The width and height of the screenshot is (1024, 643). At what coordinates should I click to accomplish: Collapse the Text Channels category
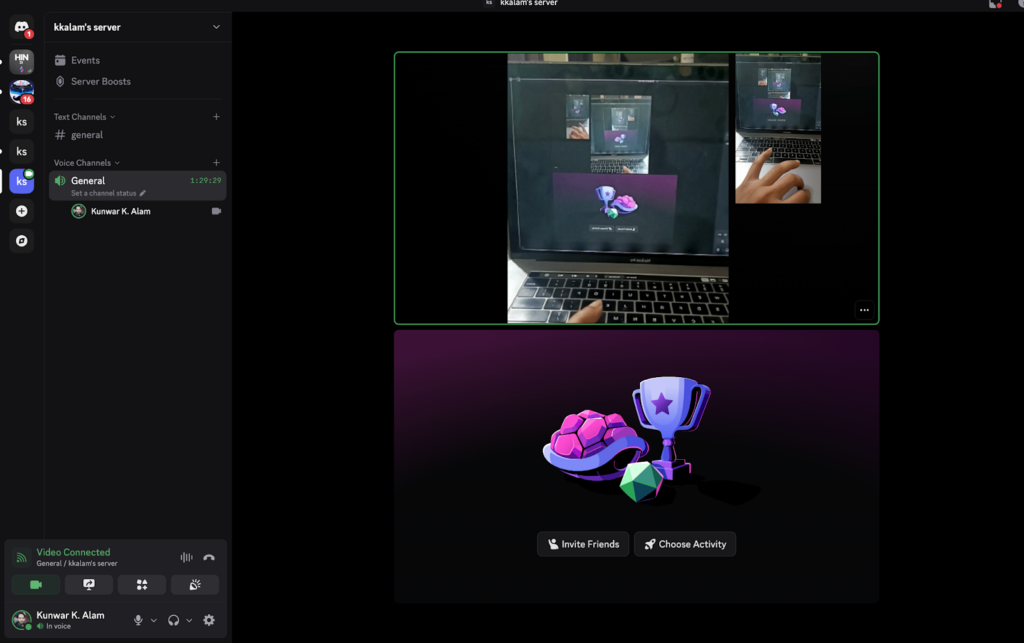click(x=84, y=117)
